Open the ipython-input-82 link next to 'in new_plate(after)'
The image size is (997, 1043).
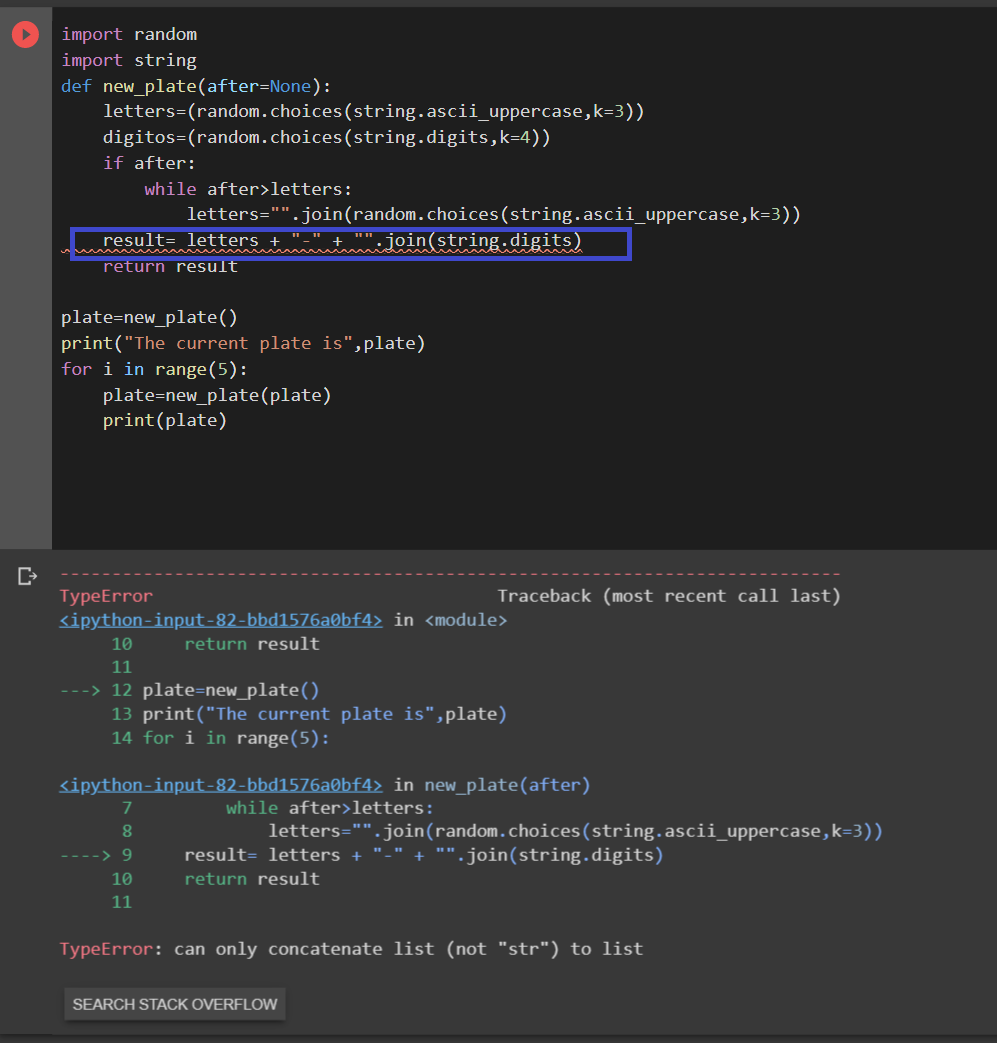pyautogui.click(x=221, y=785)
